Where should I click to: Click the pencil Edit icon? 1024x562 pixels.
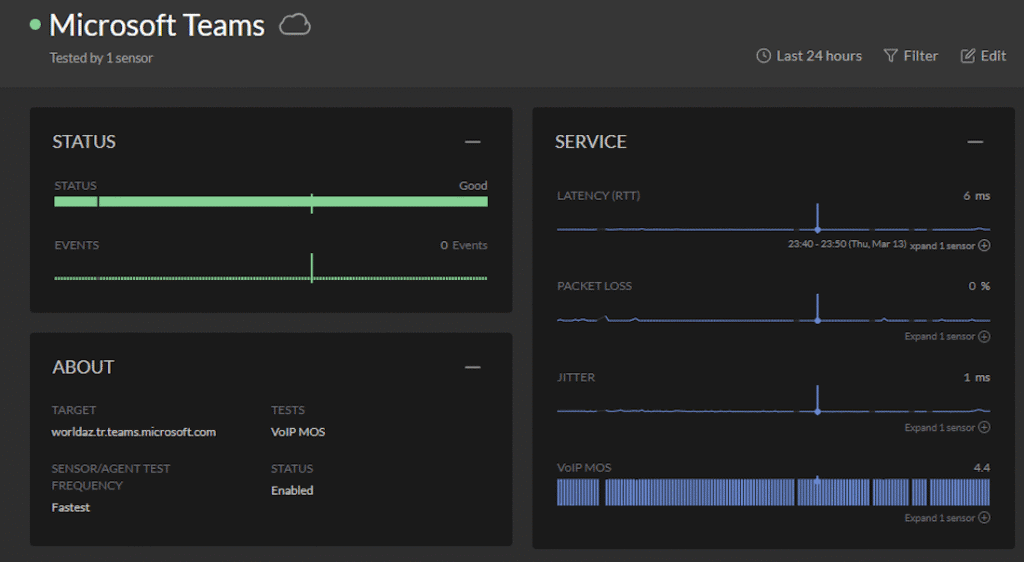point(967,56)
